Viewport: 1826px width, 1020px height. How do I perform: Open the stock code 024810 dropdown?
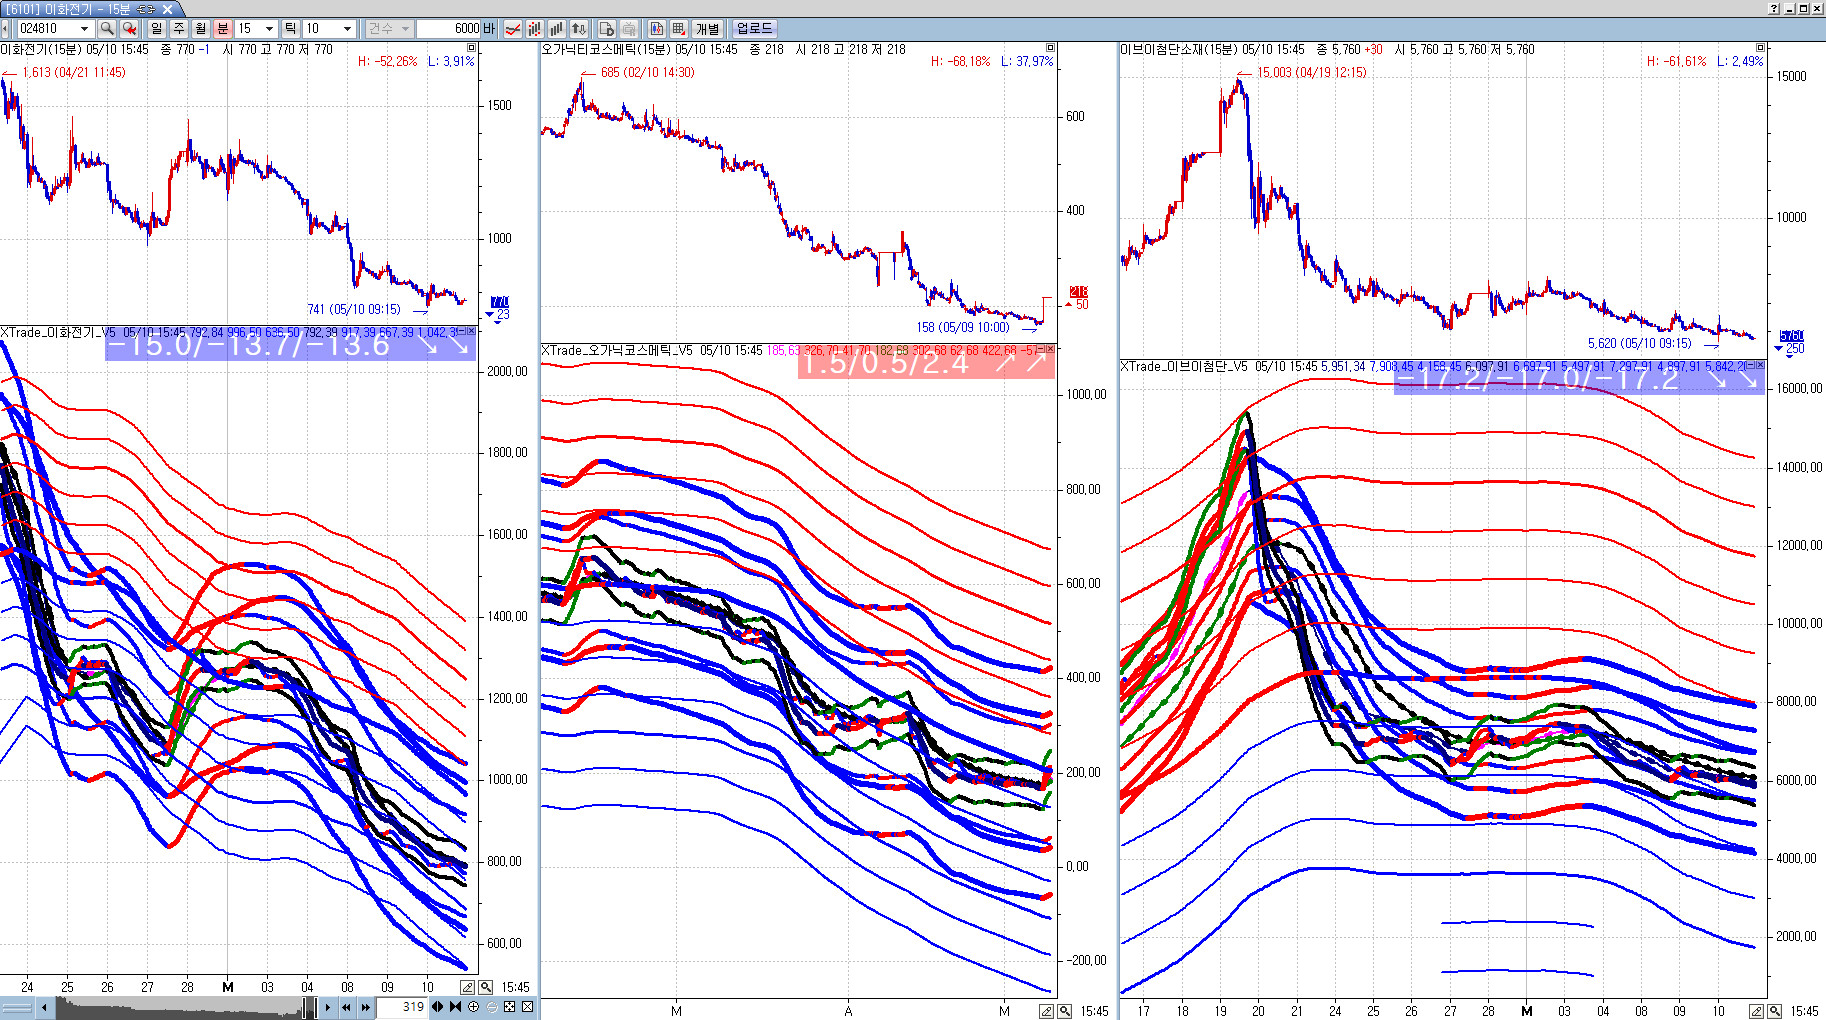pyautogui.click(x=85, y=29)
